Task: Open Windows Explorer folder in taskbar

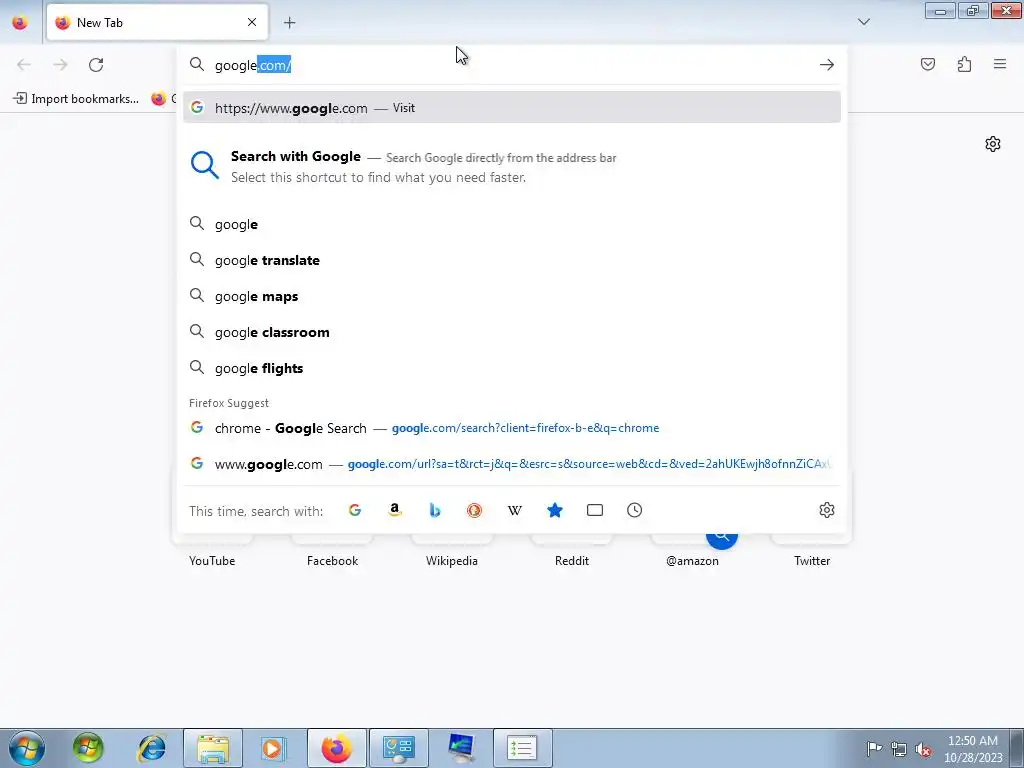Action: click(x=213, y=748)
